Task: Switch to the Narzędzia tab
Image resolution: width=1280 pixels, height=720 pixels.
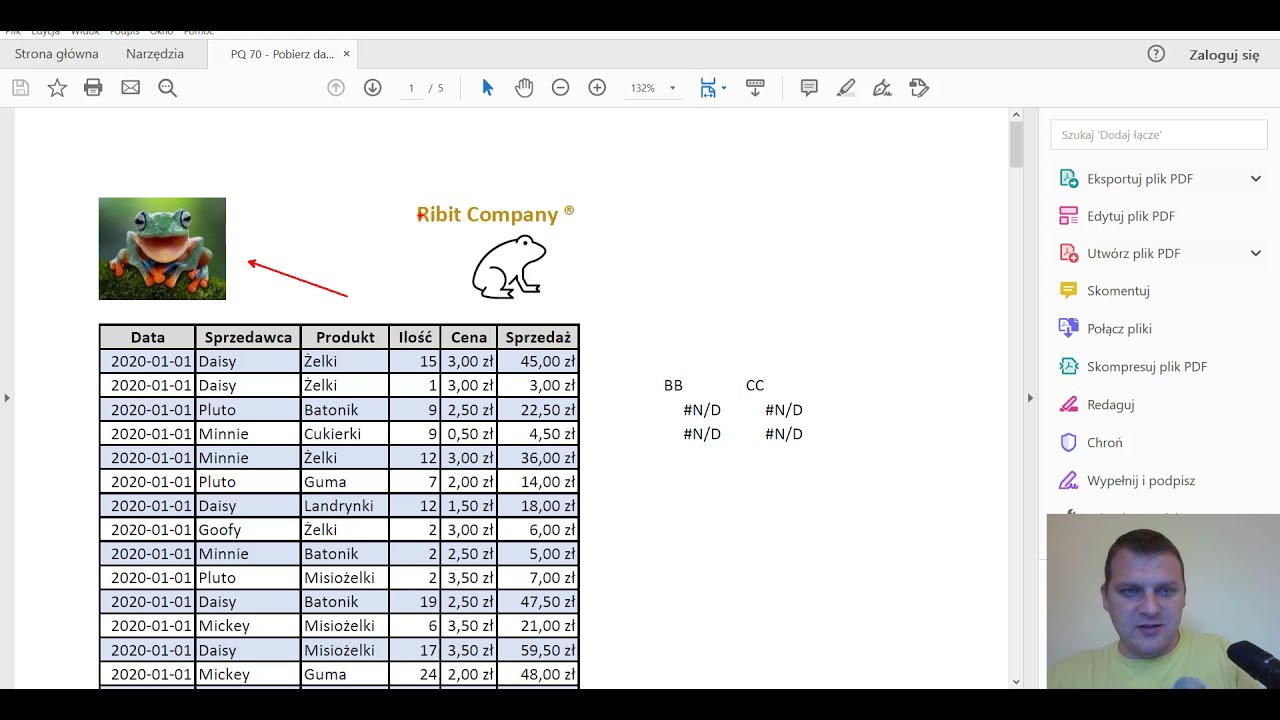Action: (x=155, y=54)
